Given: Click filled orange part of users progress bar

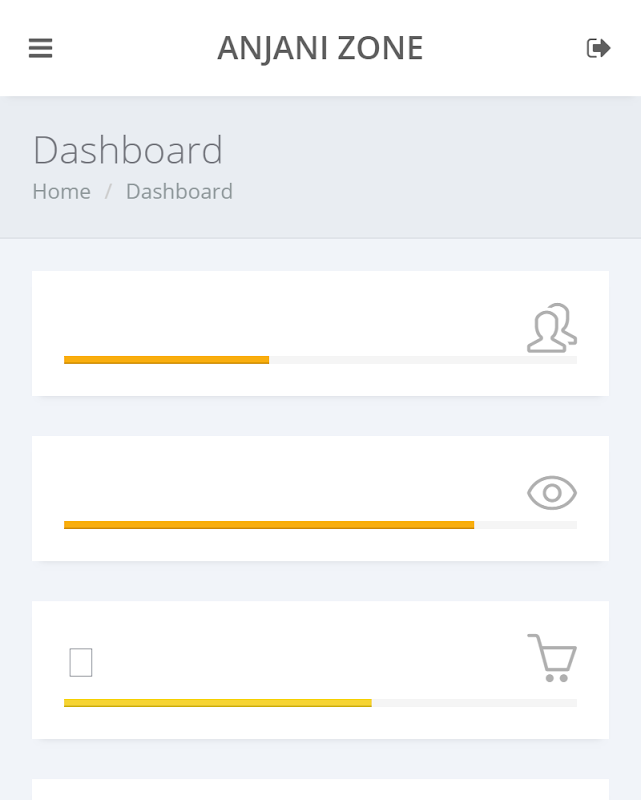Looking at the screenshot, I should coord(166,360).
